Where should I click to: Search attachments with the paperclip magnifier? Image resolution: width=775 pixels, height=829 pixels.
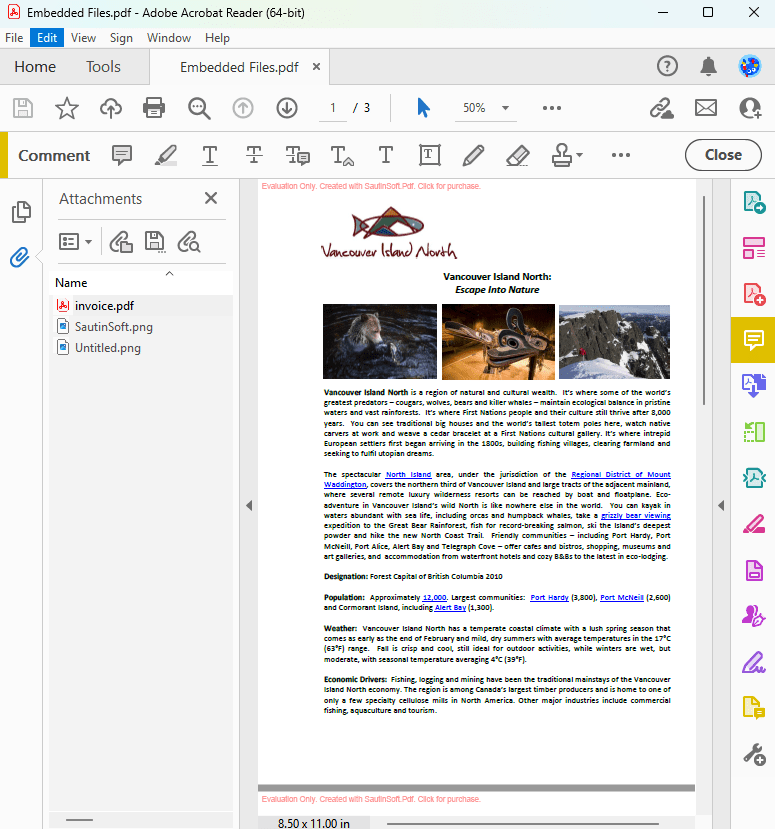[189, 242]
